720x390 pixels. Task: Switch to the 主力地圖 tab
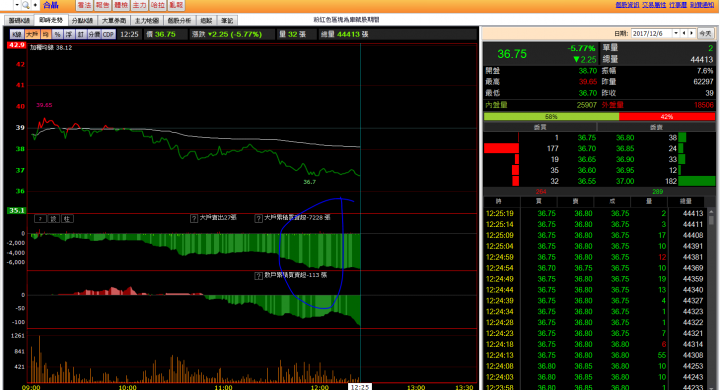coord(147,21)
